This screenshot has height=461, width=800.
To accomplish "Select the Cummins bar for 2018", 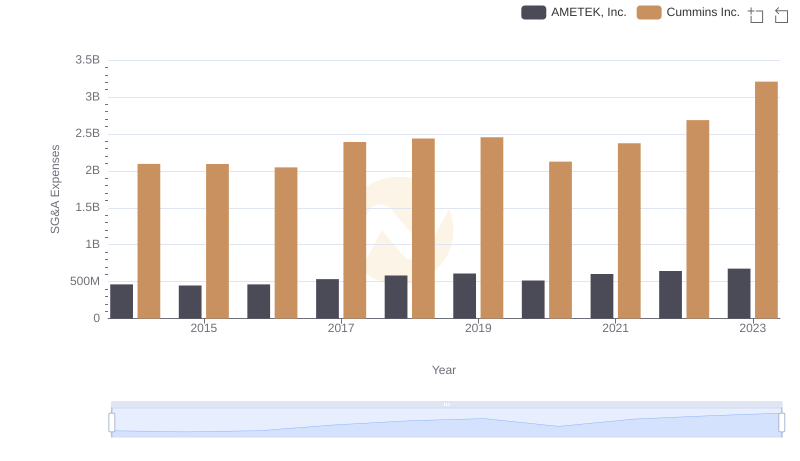I will pyautogui.click(x=423, y=228).
